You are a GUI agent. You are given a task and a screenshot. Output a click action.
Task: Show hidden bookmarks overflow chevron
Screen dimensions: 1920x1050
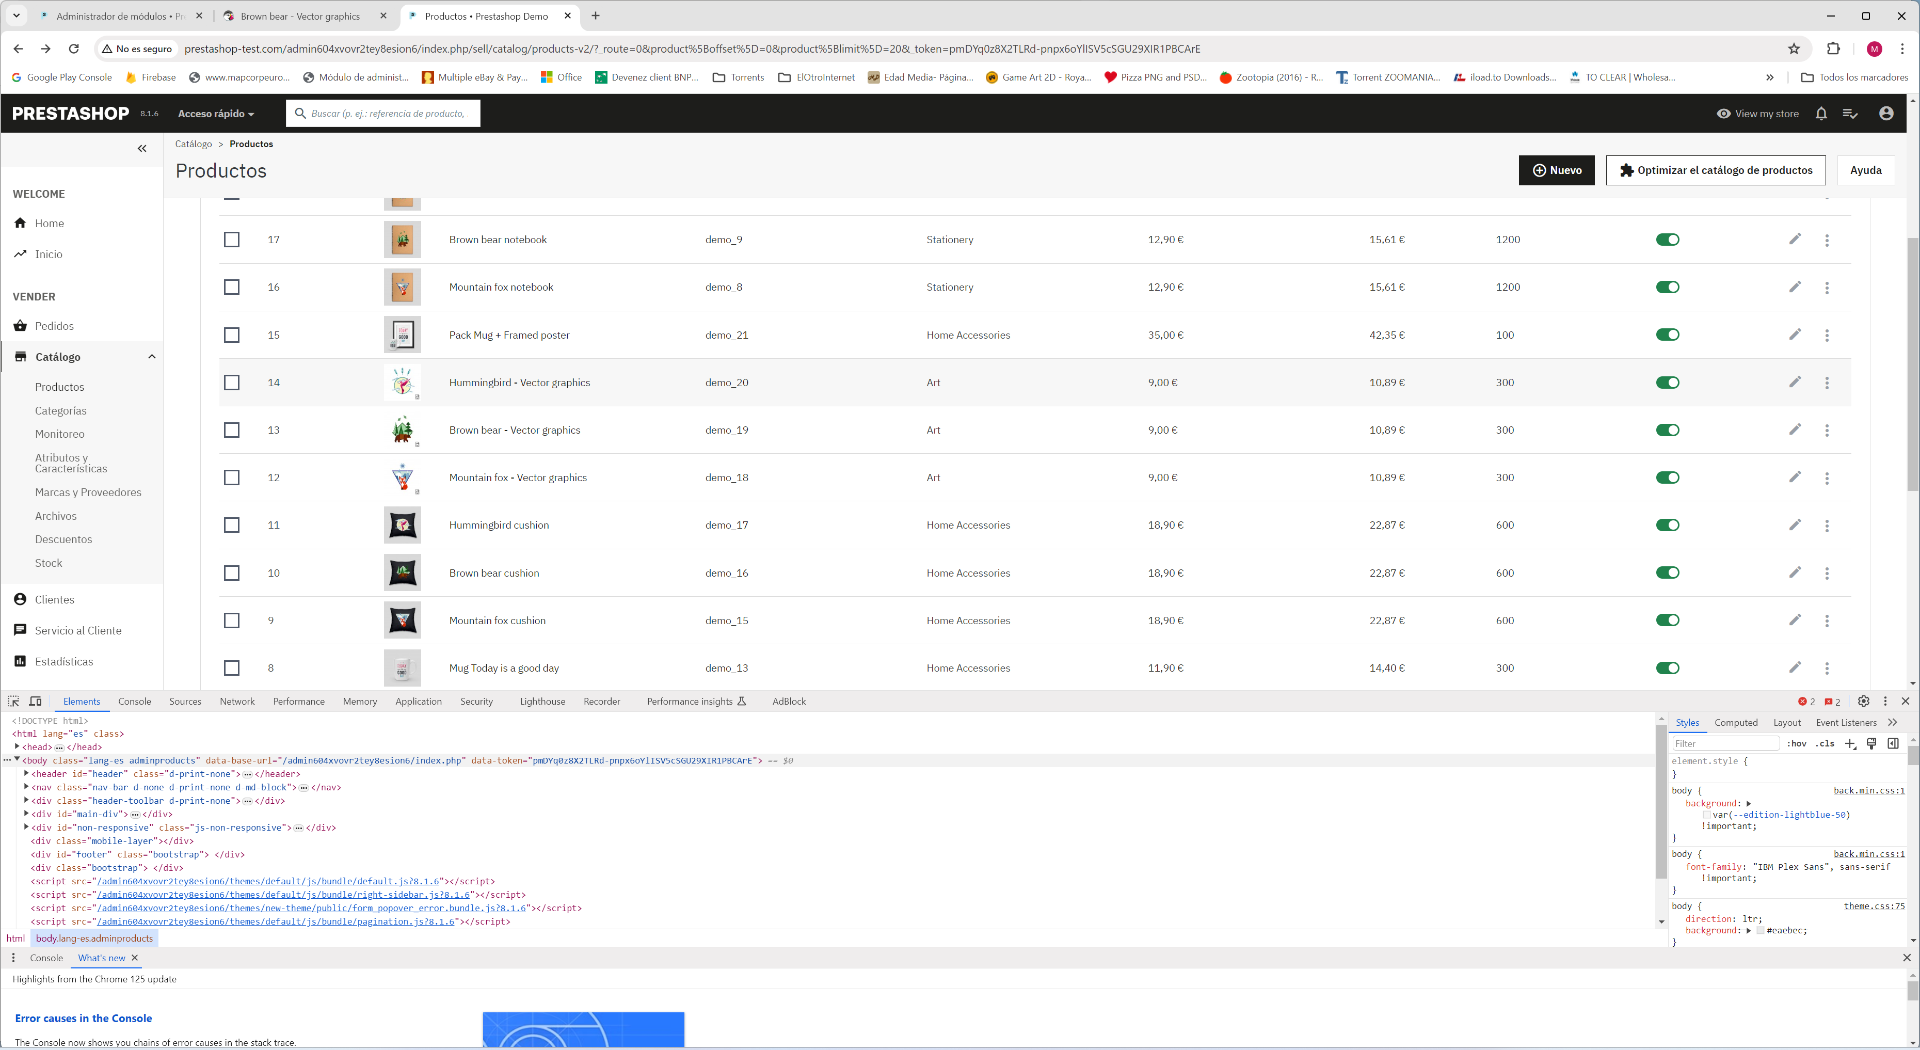[x=1770, y=77]
